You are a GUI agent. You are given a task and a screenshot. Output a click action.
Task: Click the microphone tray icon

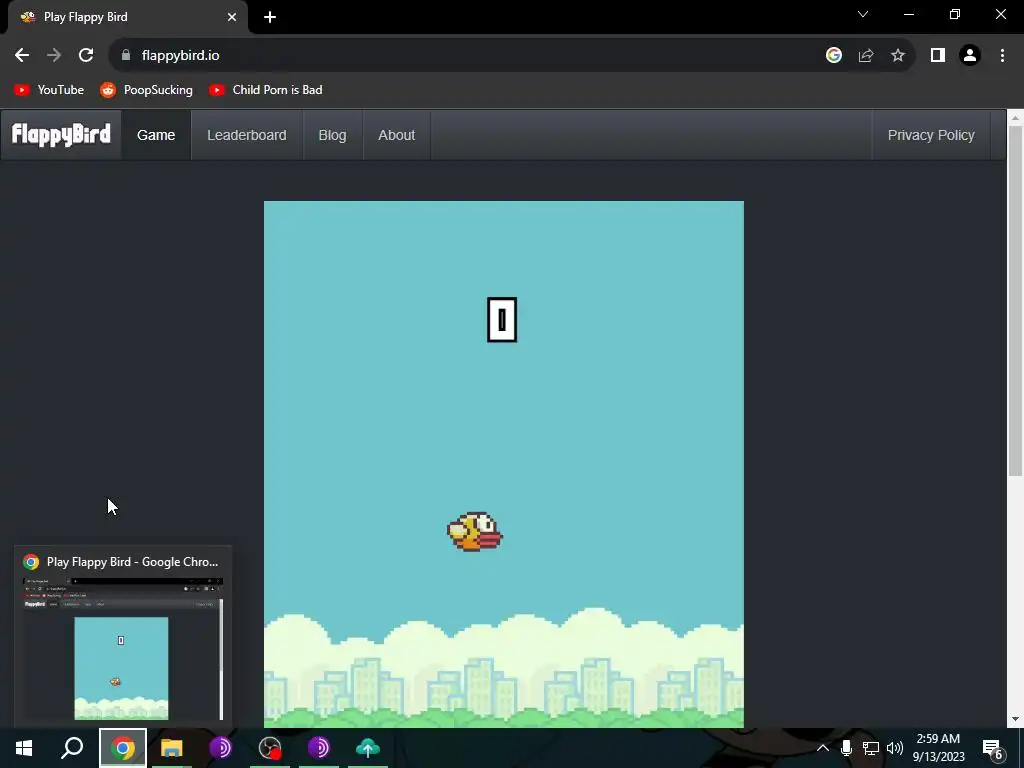[x=846, y=748]
